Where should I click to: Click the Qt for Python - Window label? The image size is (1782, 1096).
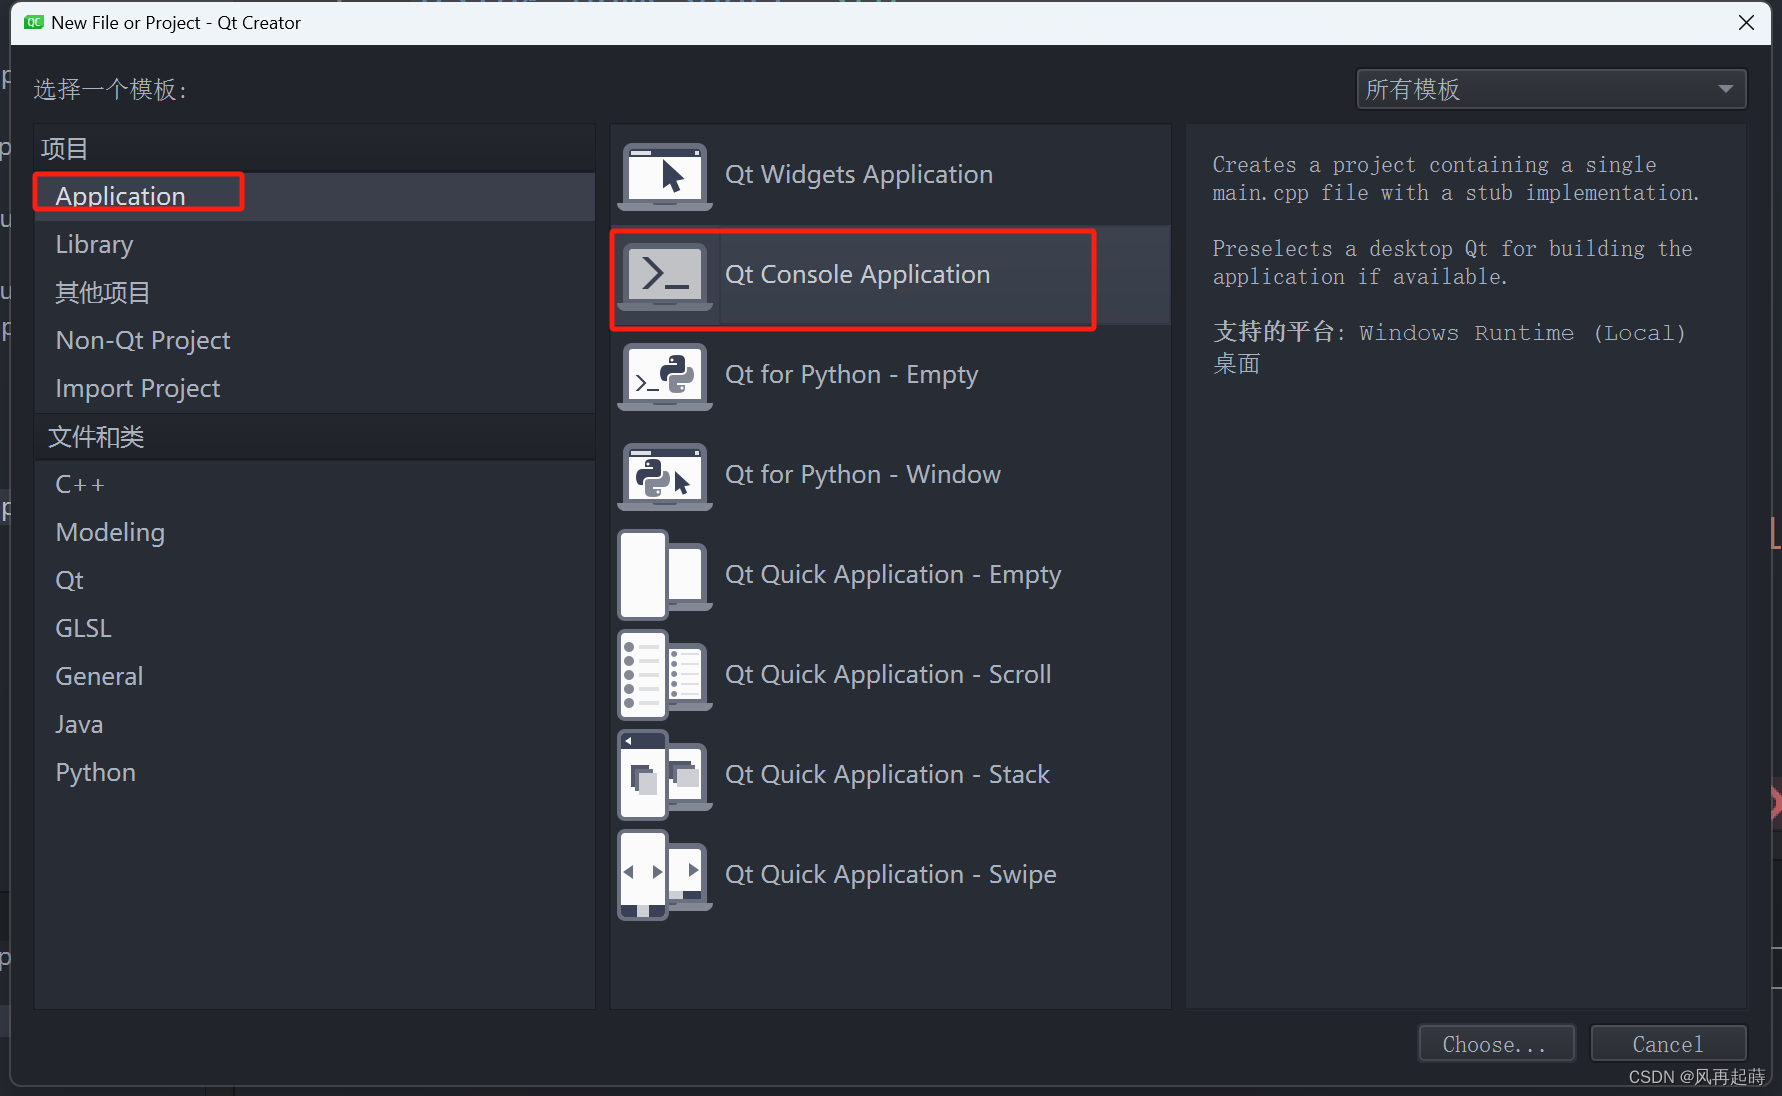tap(863, 474)
